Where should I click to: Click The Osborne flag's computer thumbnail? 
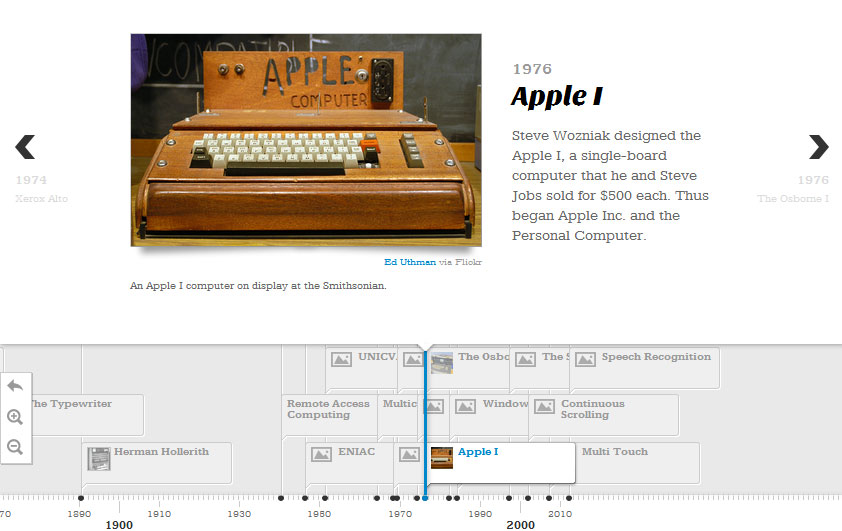click(442, 363)
